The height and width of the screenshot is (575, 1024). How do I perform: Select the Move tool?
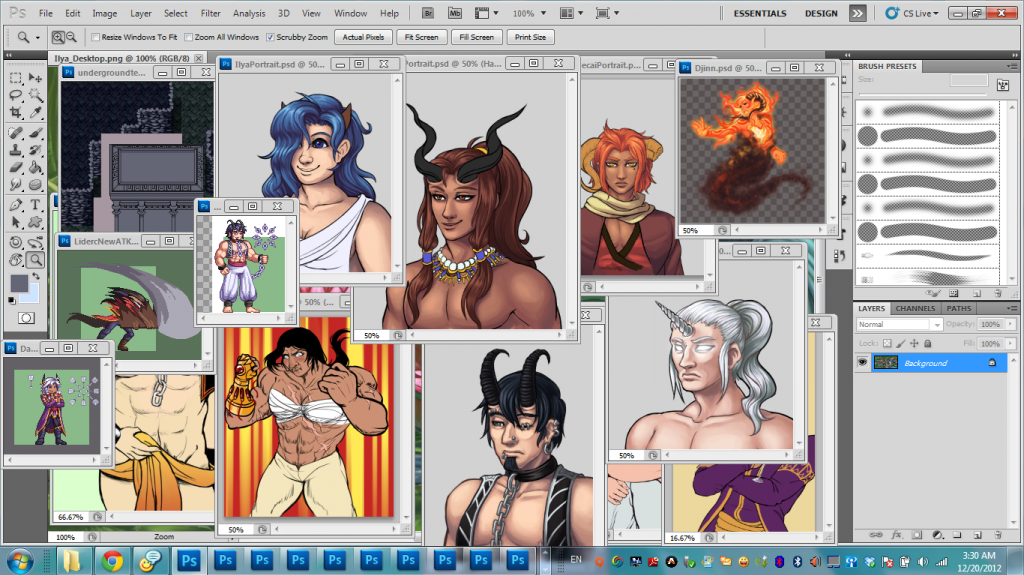pyautogui.click(x=35, y=78)
